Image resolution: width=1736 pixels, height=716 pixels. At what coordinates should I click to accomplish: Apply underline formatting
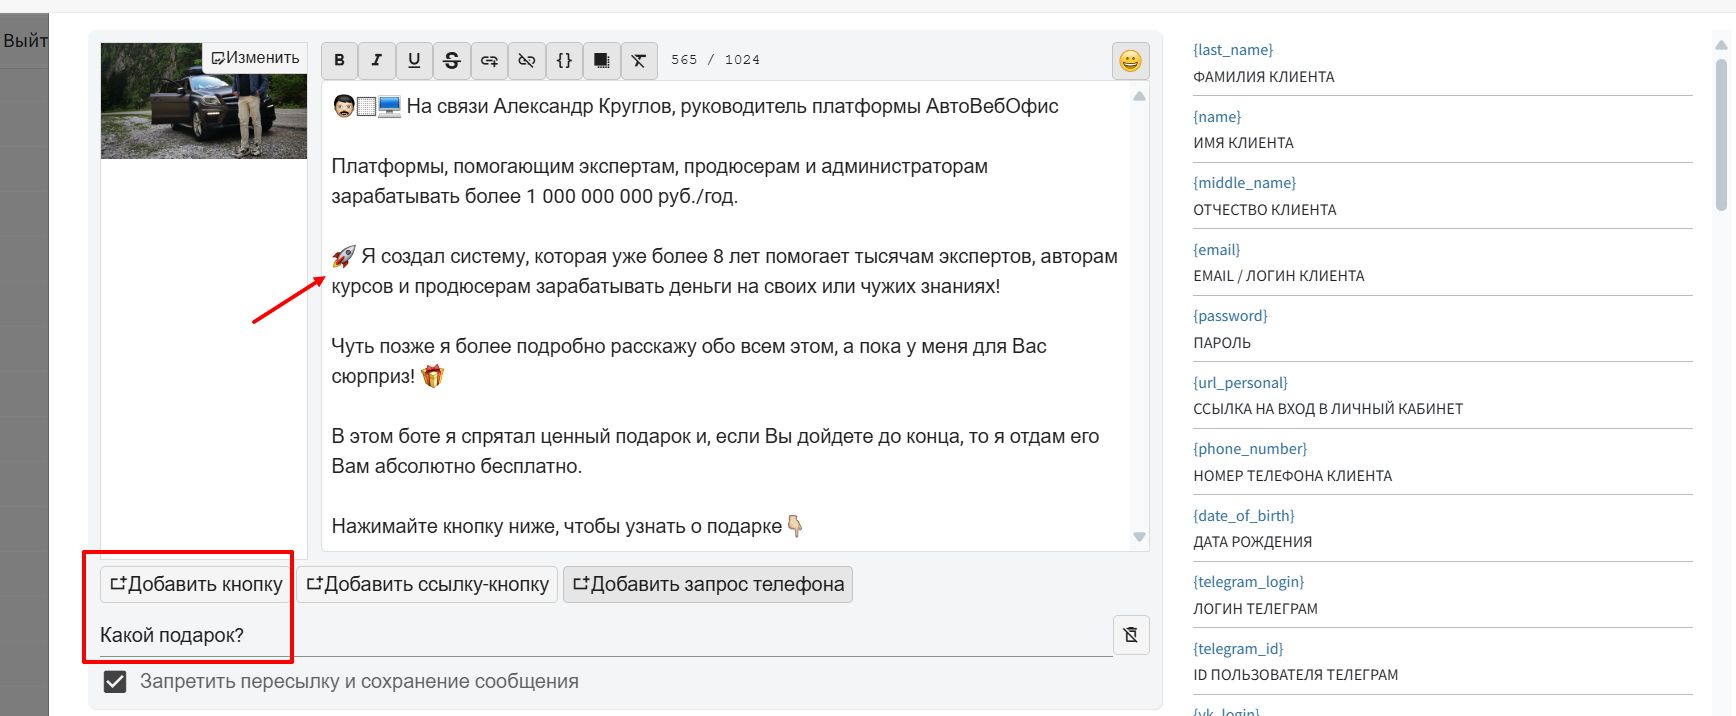(414, 60)
